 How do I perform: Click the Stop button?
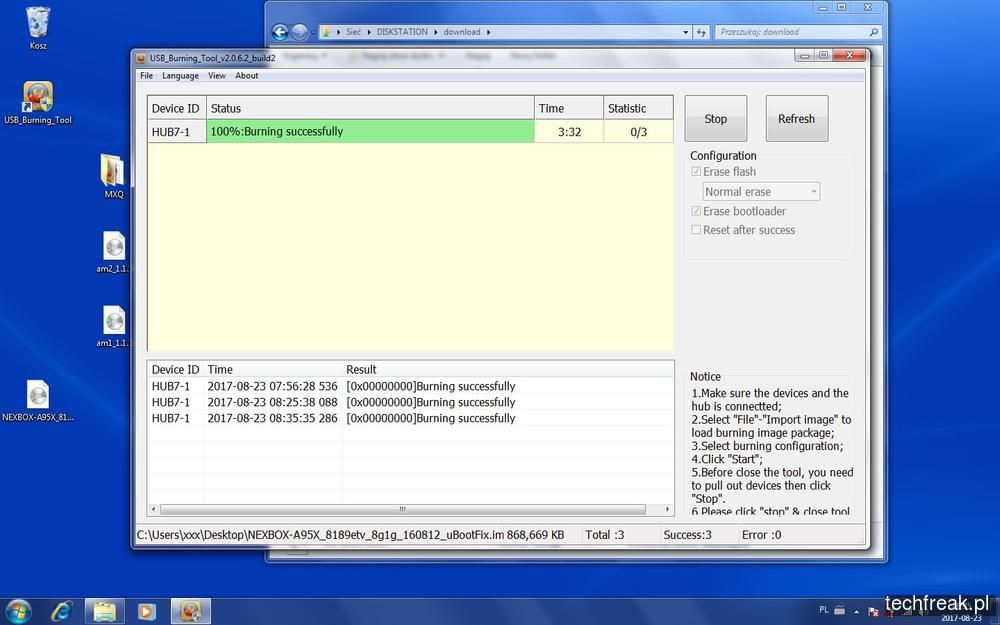click(x=716, y=119)
